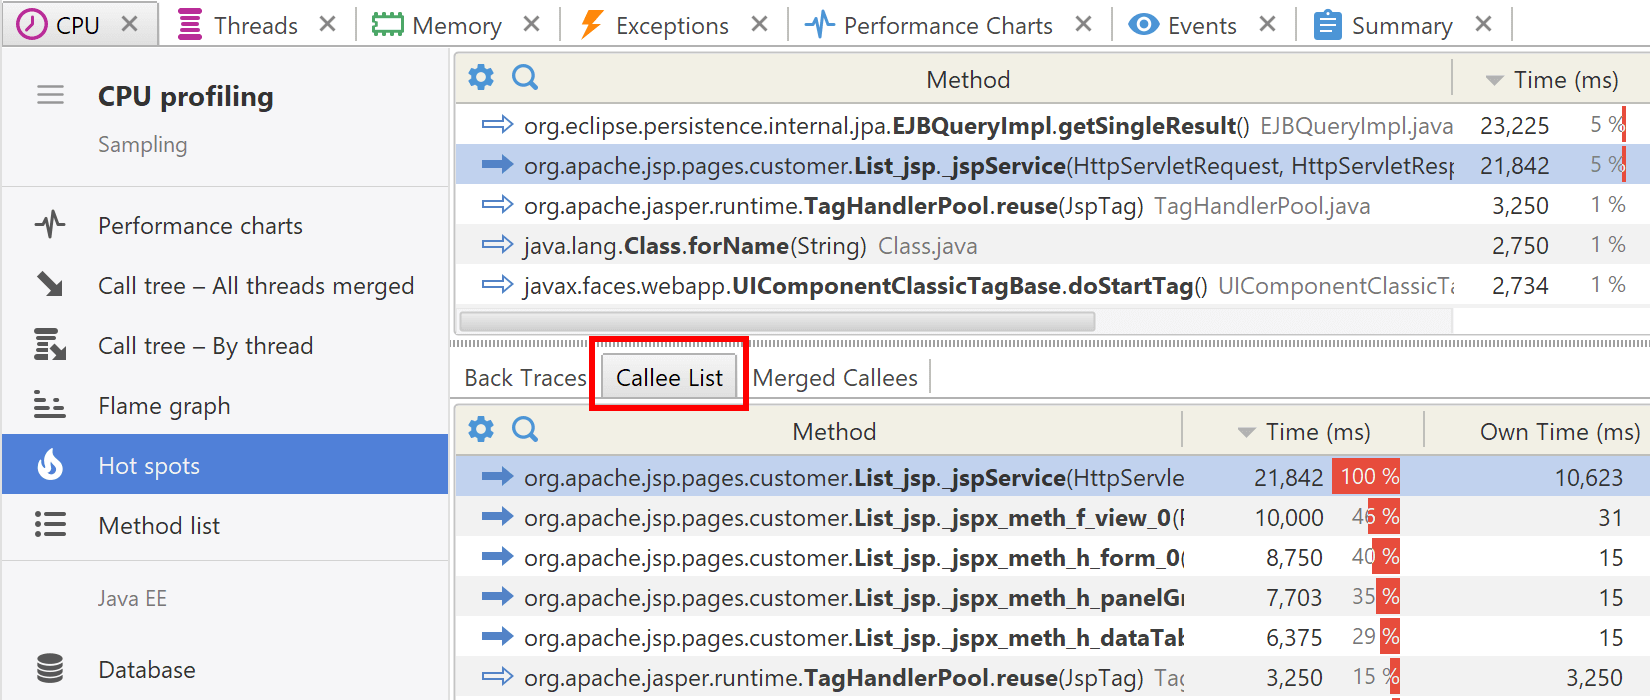
Task: Click the Performance charts pulse icon in sidebar
Action: coord(50,225)
